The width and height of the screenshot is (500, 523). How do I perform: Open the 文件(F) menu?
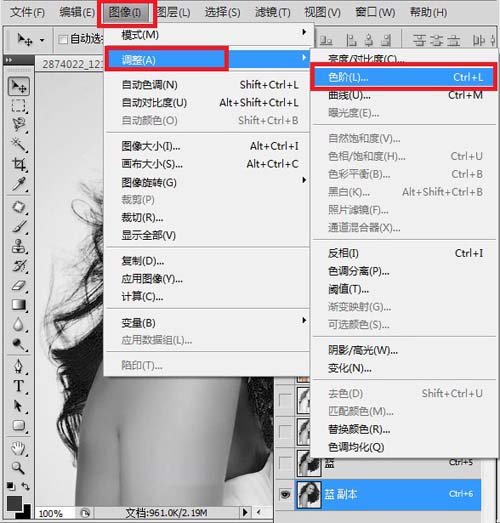[x=27, y=13]
